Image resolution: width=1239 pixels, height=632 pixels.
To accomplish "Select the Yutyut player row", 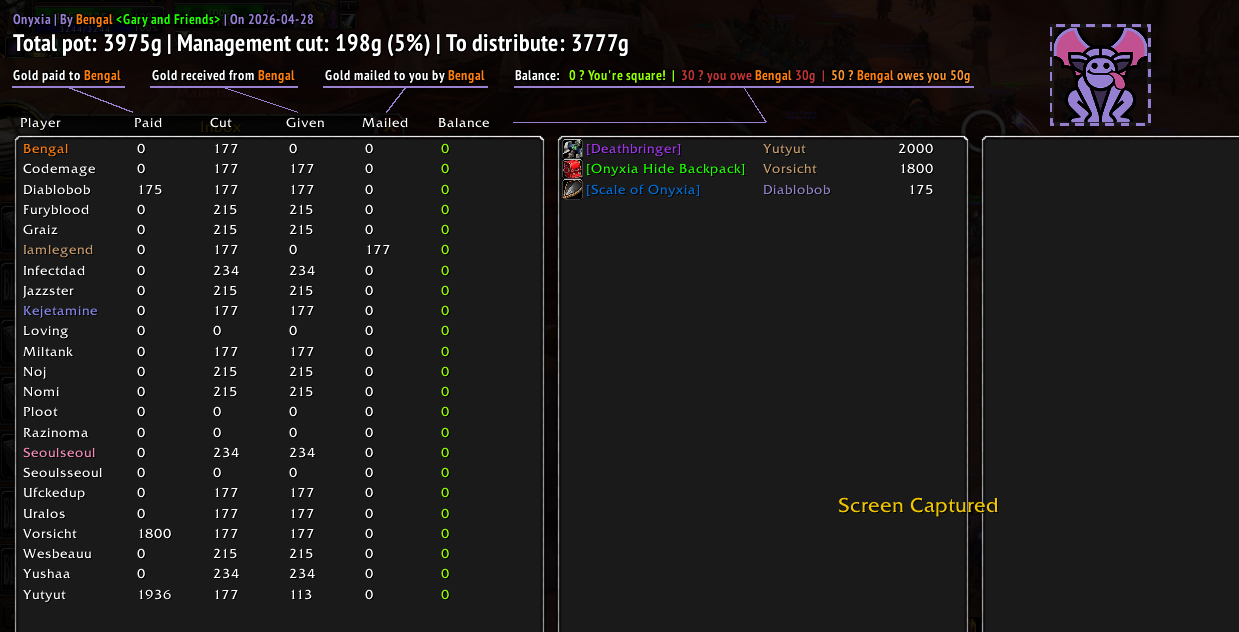I will point(280,595).
